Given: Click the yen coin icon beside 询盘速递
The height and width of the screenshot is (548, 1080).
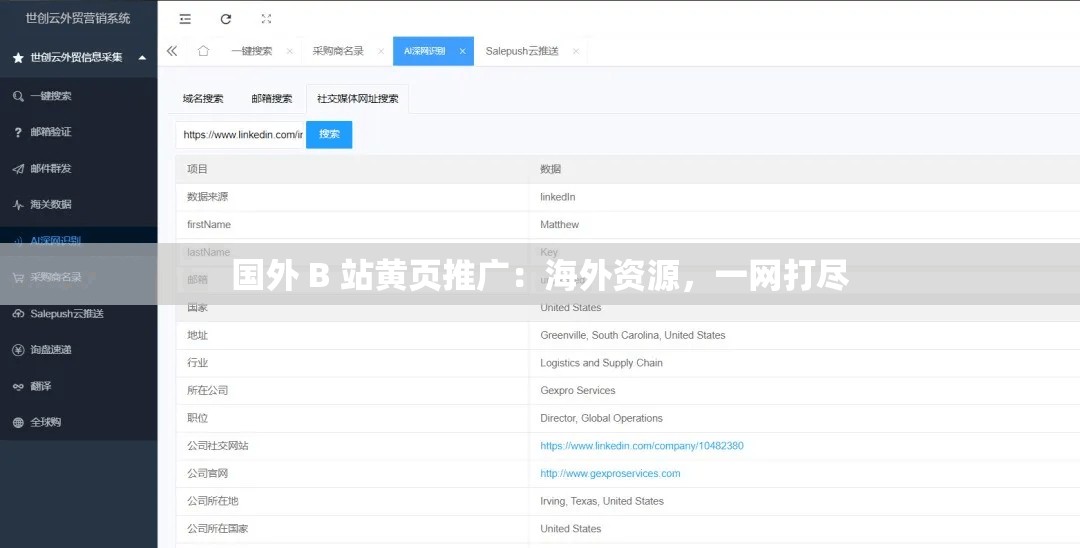Looking at the screenshot, I should coord(19,350).
